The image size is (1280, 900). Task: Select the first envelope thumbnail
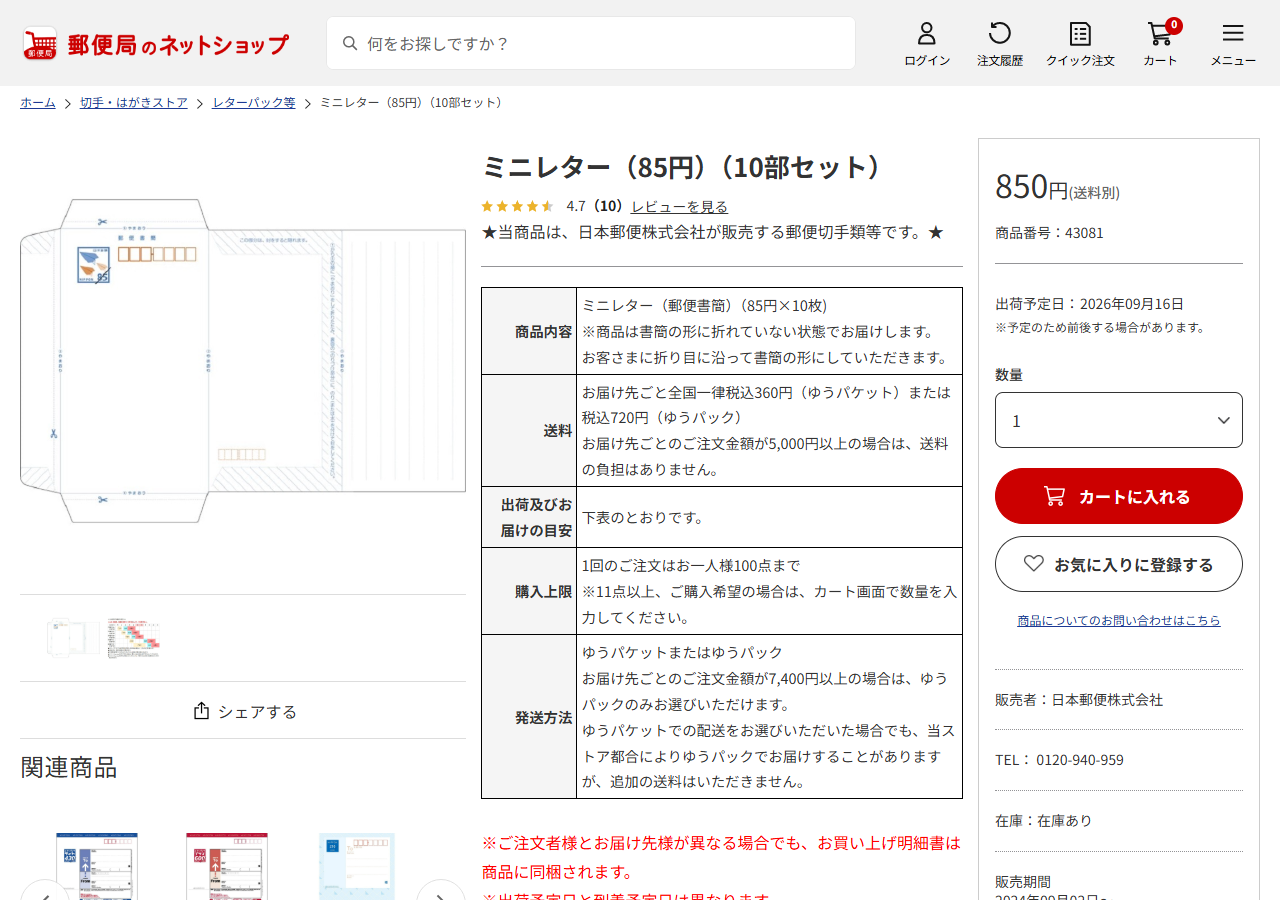point(75,638)
